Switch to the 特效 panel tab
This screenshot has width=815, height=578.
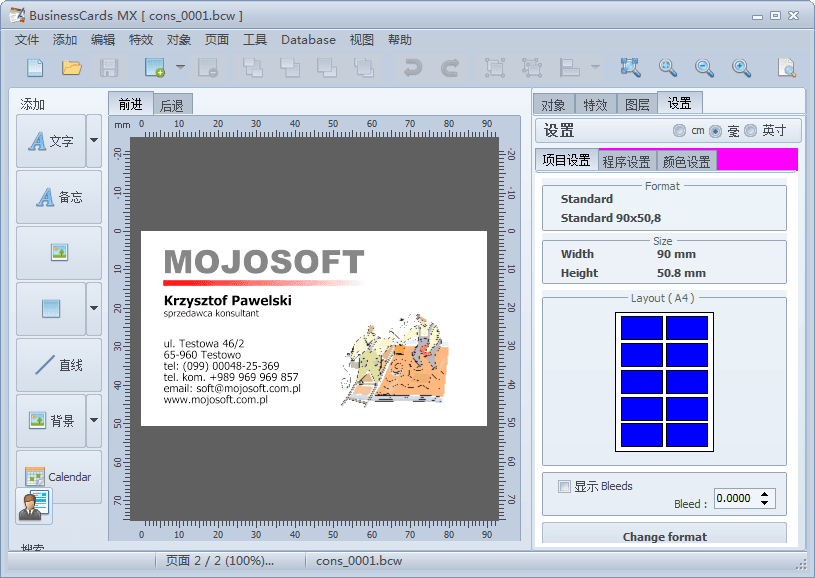[x=596, y=105]
